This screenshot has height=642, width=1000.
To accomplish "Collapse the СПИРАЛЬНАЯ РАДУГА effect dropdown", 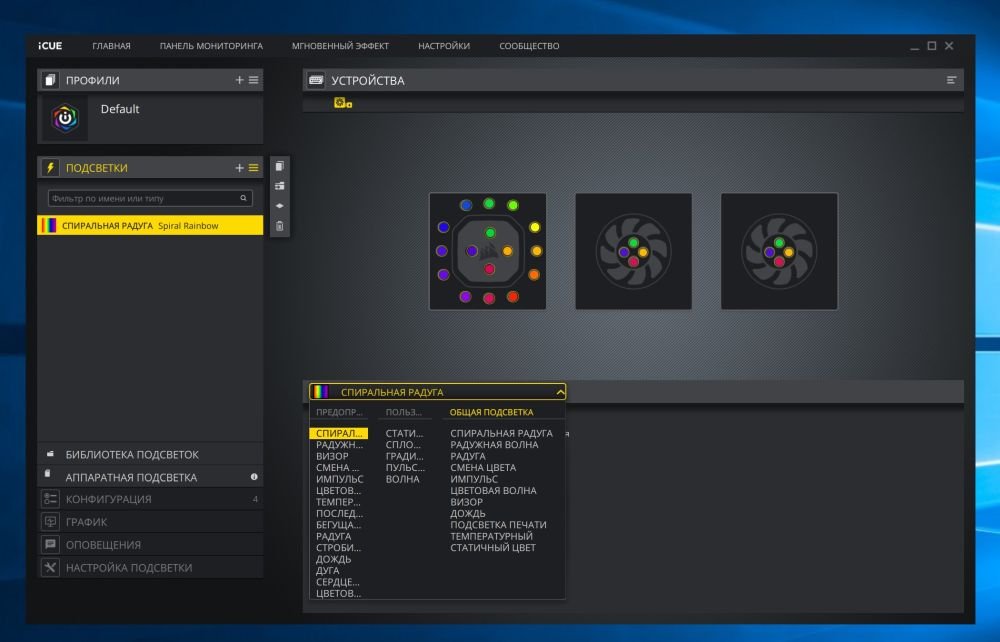I will (x=438, y=392).
